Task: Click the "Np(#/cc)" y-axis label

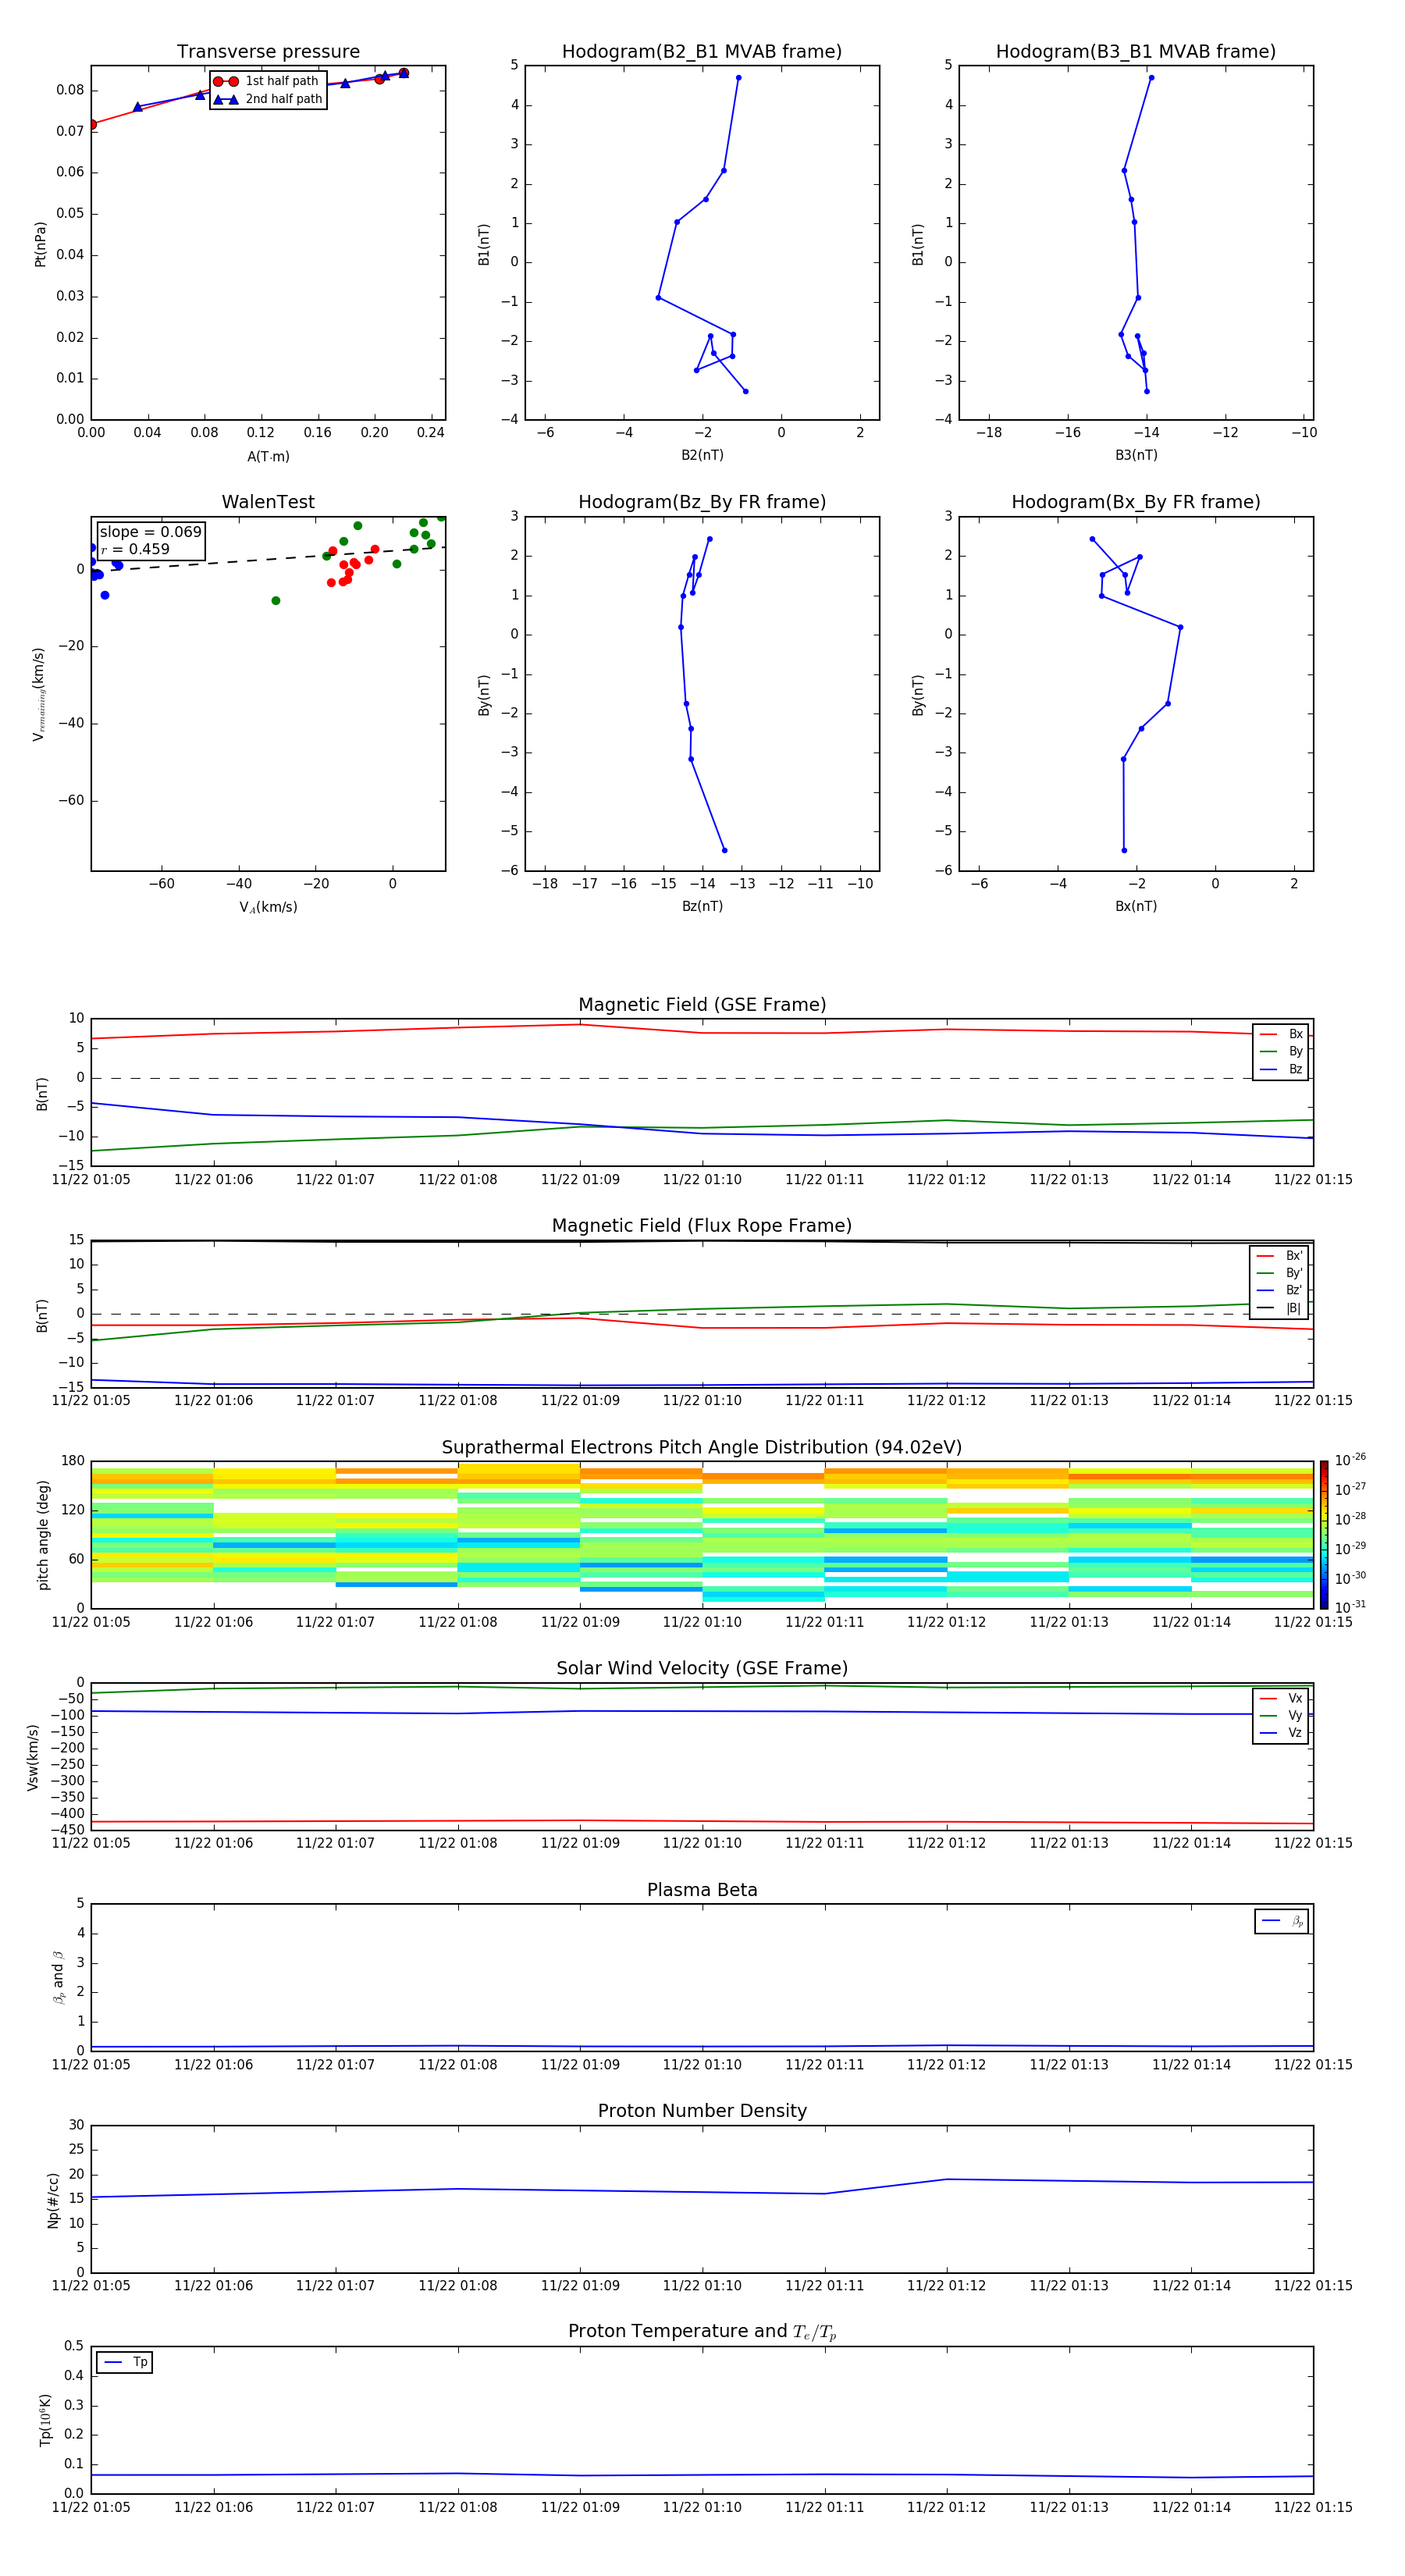Action: pyautogui.click(x=53, y=2200)
